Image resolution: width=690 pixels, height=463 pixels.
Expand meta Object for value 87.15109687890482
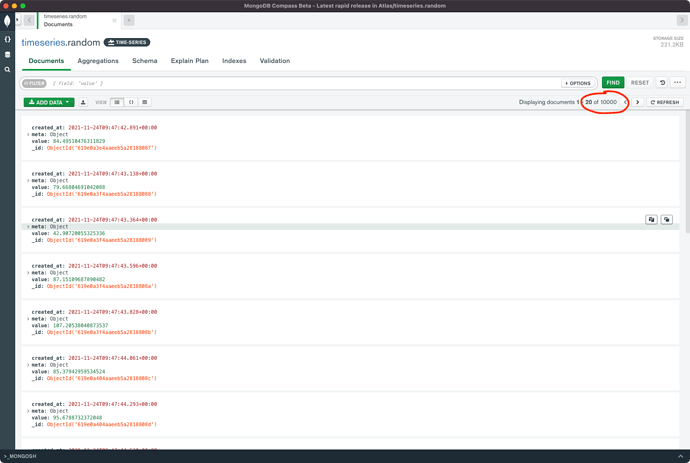(x=28, y=273)
